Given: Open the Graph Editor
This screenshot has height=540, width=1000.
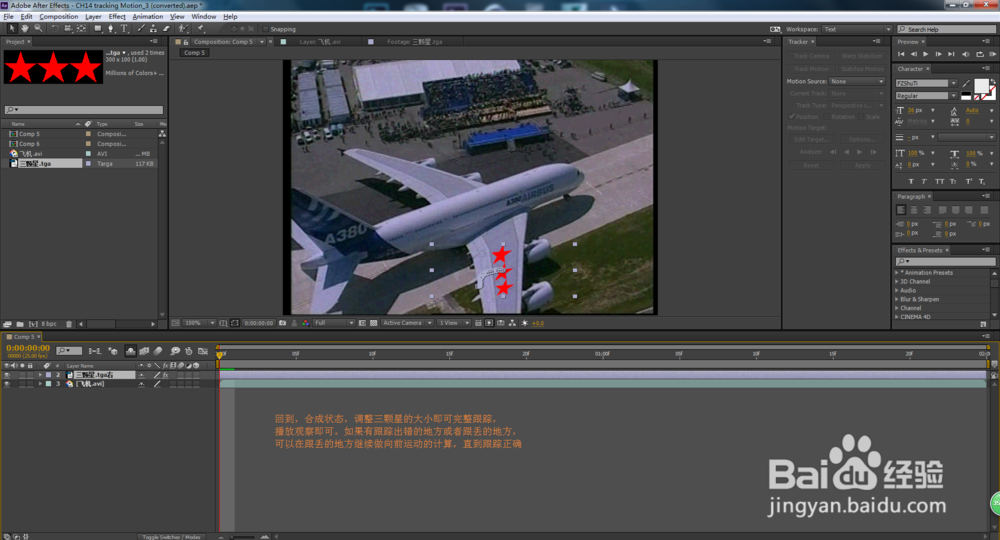Looking at the screenshot, I should [203, 351].
